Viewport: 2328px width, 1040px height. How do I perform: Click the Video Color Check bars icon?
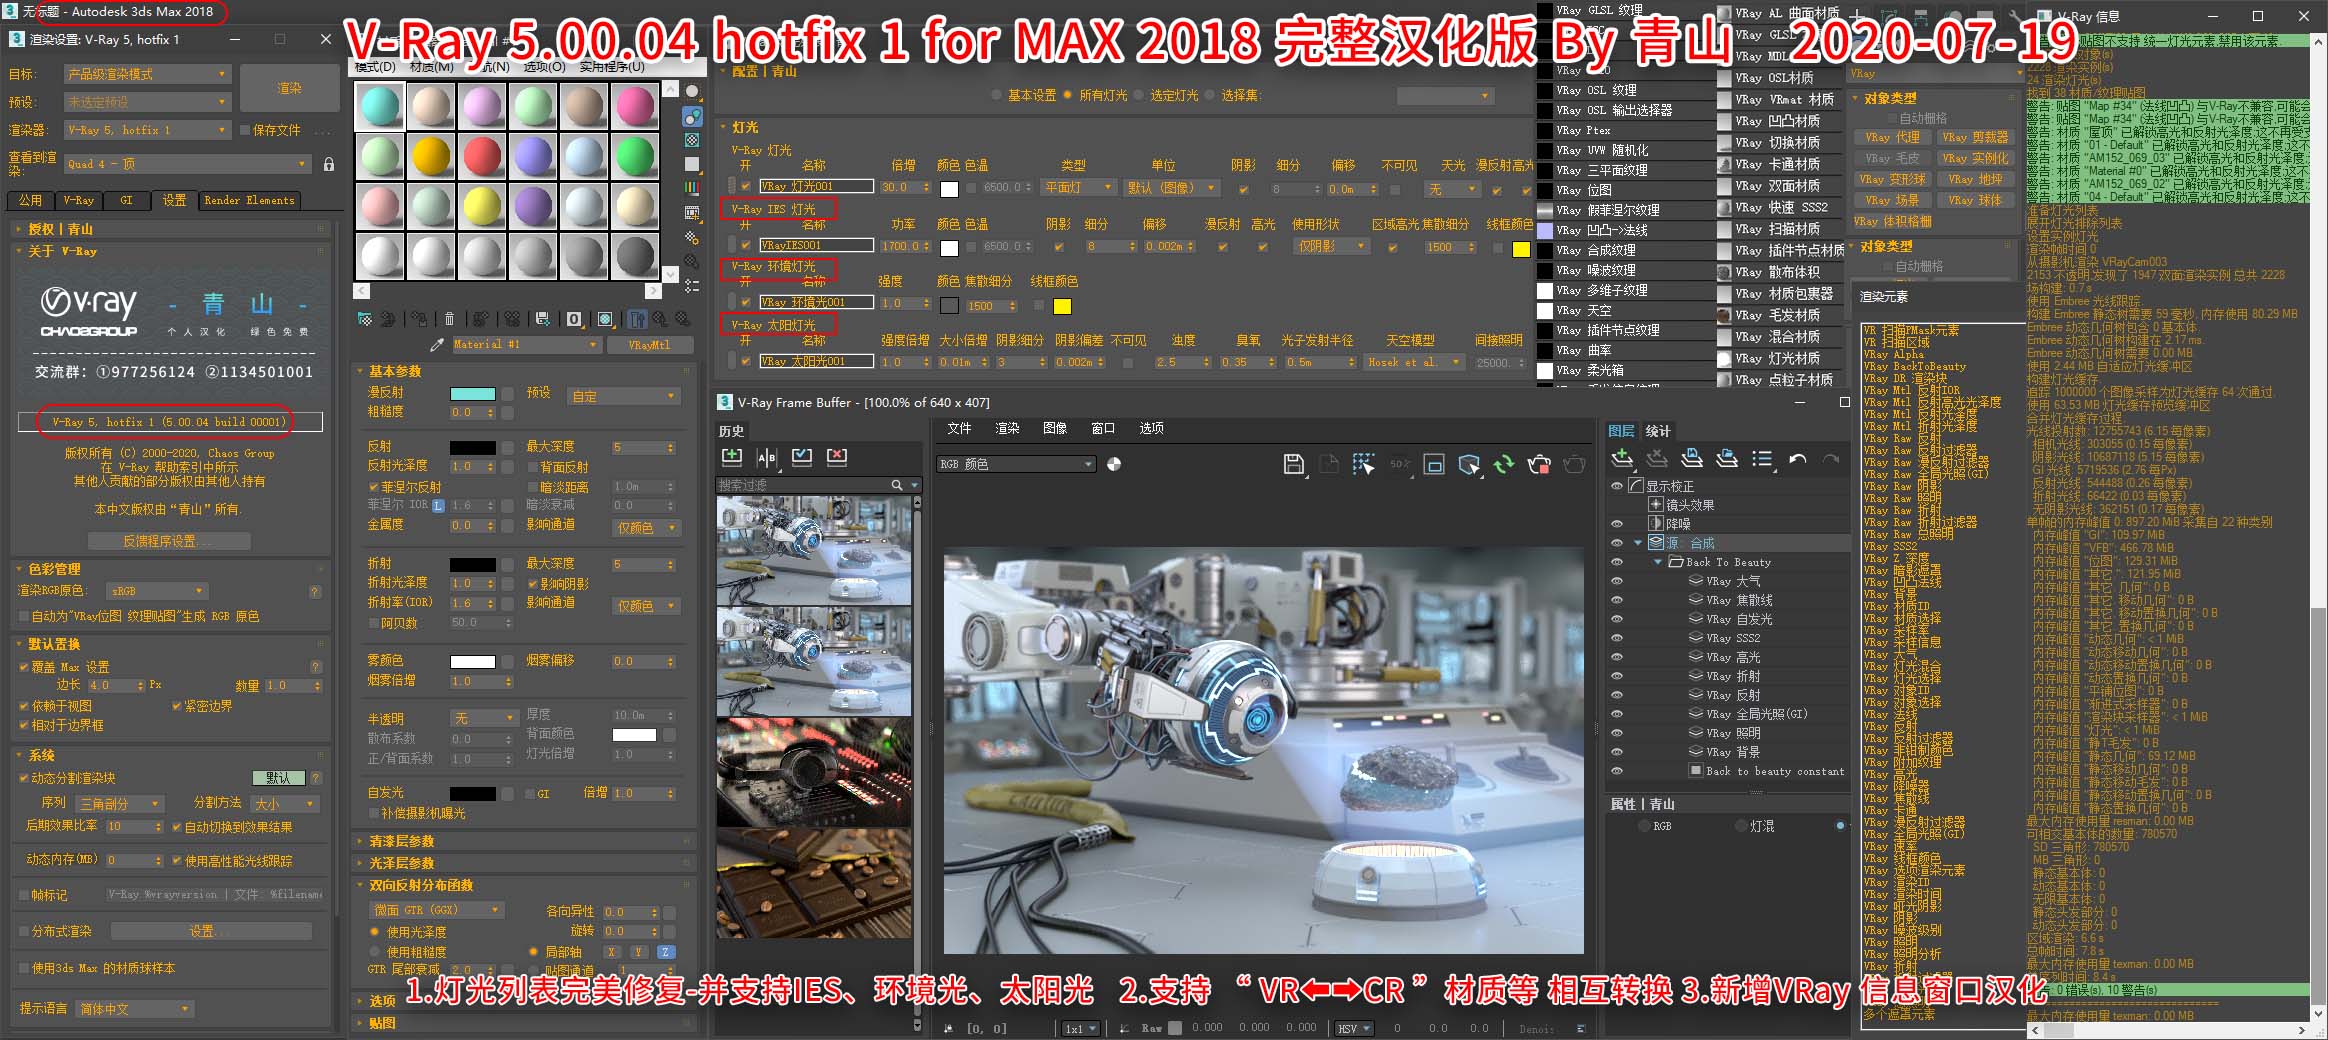tap(692, 188)
